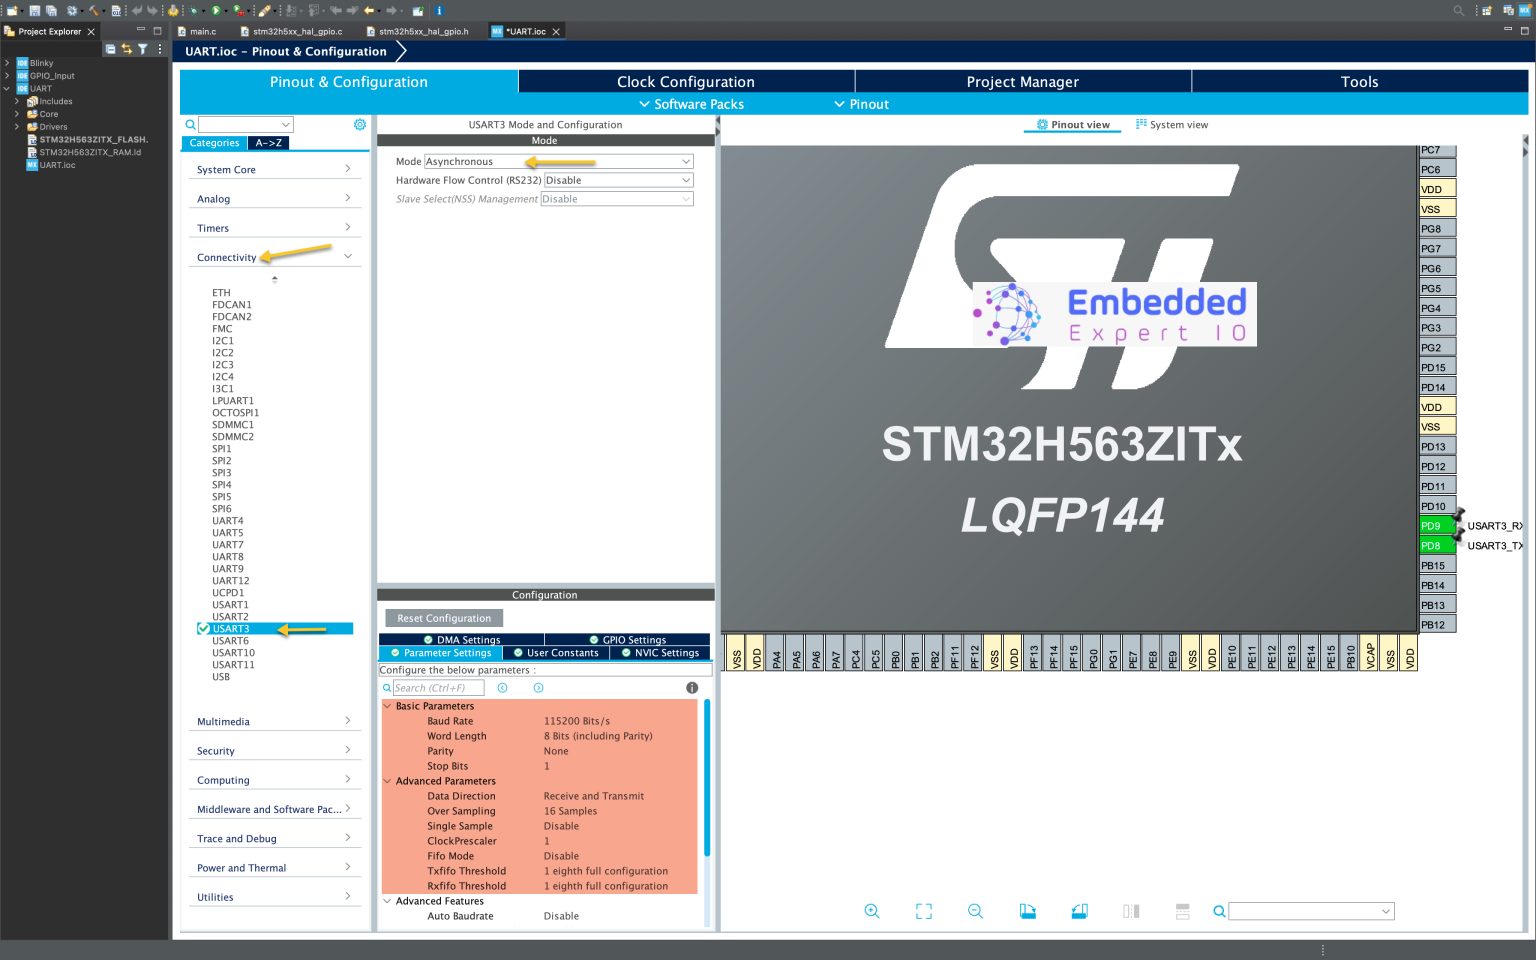Expand the Timers category

click(274, 228)
